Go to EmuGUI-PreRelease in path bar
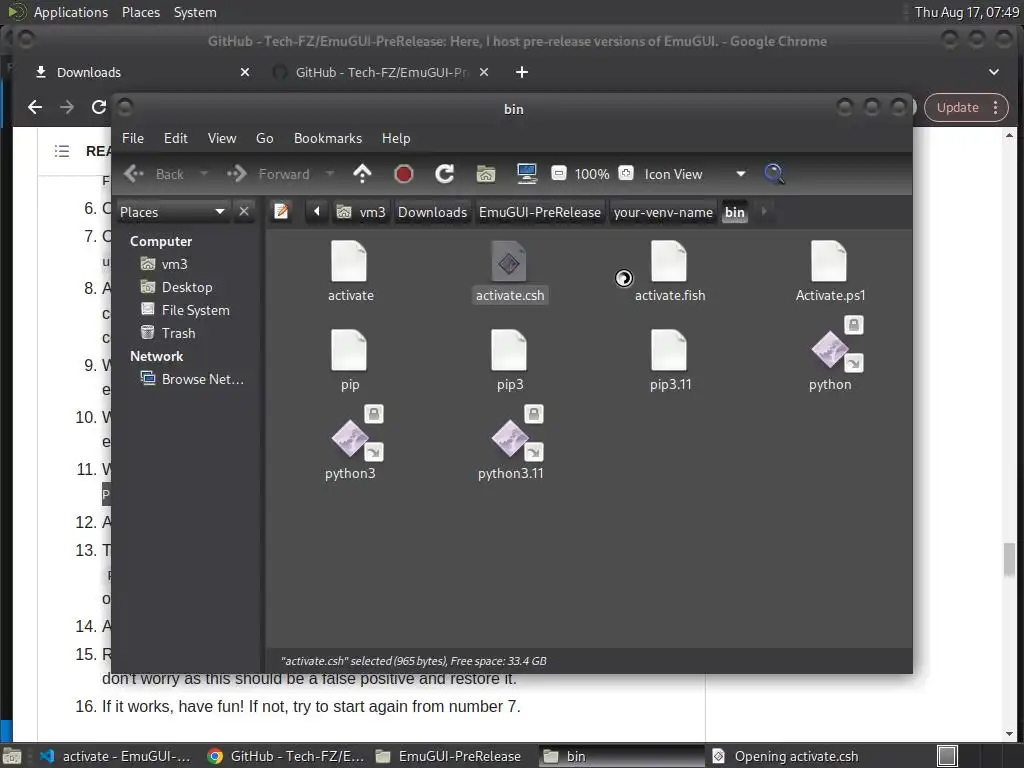 click(539, 212)
